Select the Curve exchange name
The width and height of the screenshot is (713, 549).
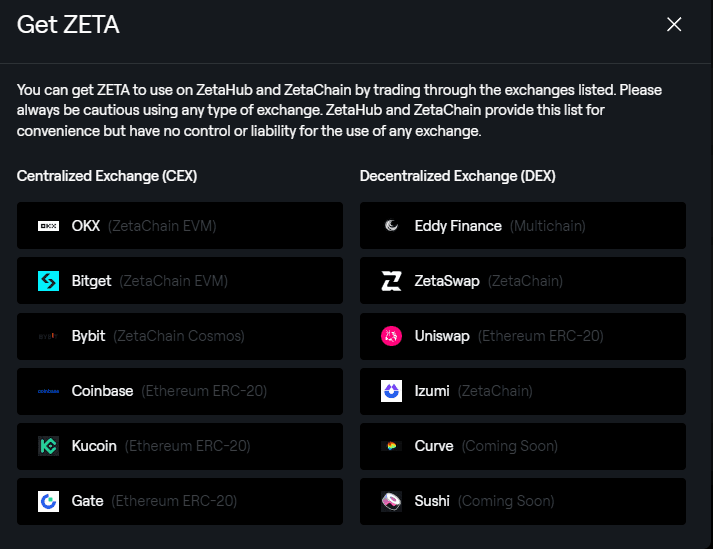[434, 446]
